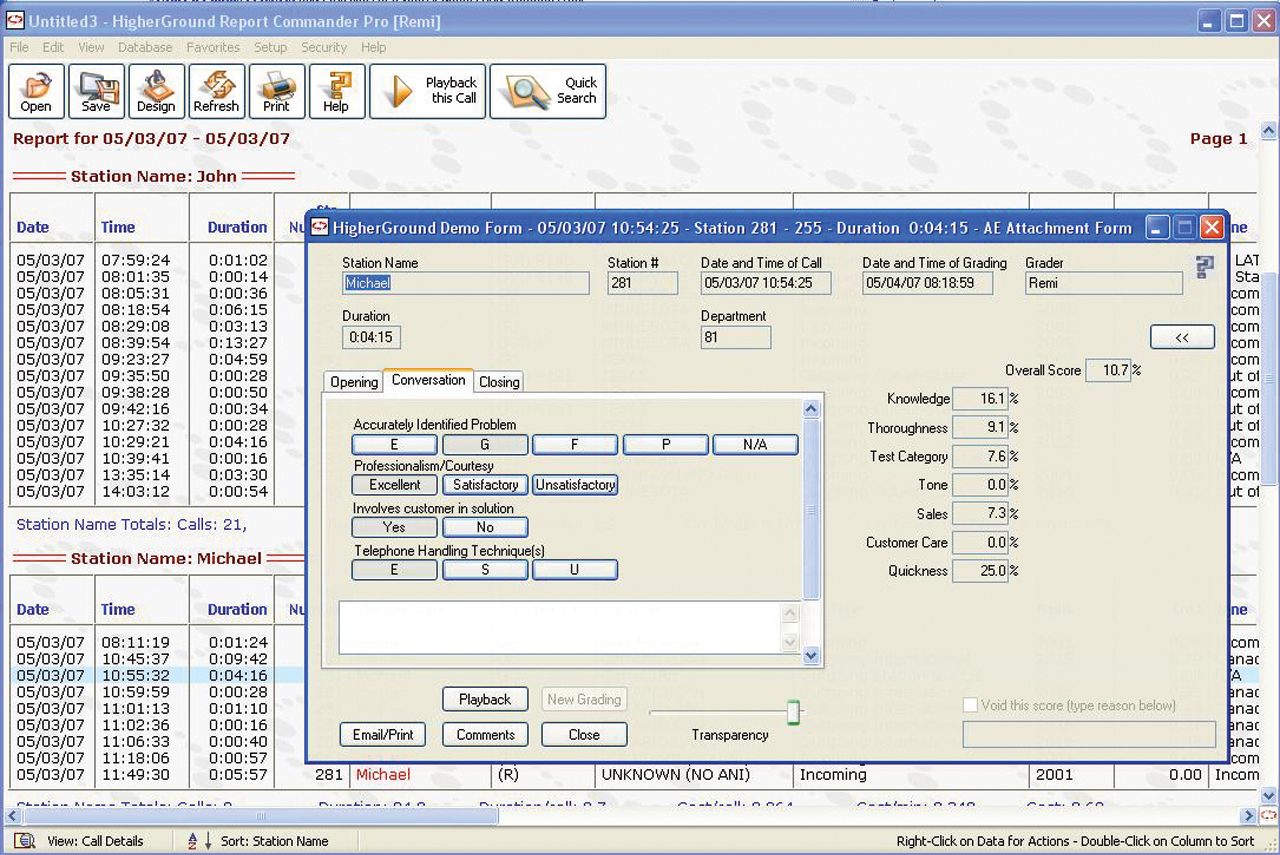Select Michael's call at 11:49:30
This screenshot has width=1280, height=855.
click(136, 774)
